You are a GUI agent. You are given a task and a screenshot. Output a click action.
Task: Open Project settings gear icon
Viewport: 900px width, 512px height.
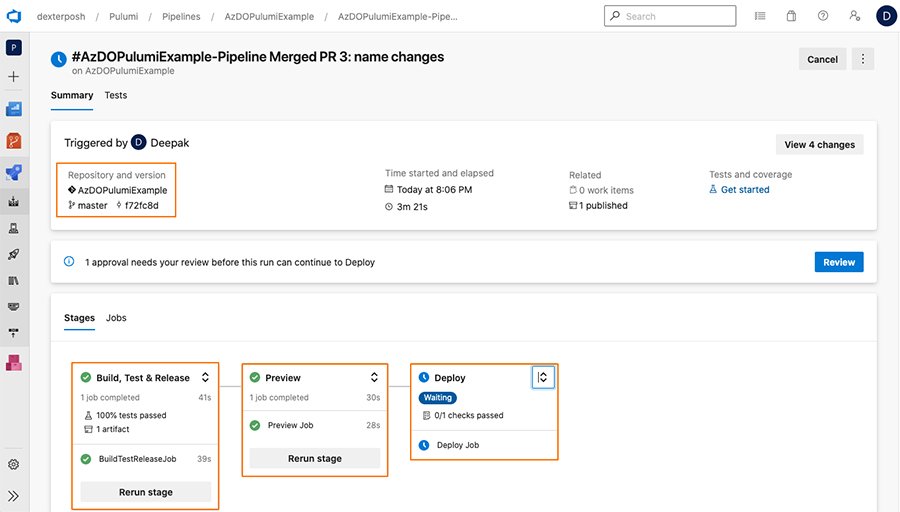[14, 464]
